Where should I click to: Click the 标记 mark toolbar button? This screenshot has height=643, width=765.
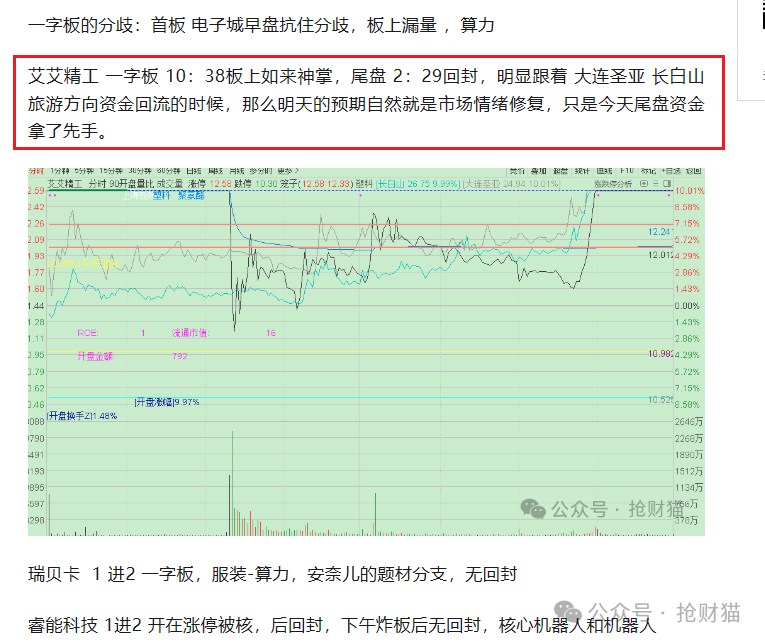(648, 171)
